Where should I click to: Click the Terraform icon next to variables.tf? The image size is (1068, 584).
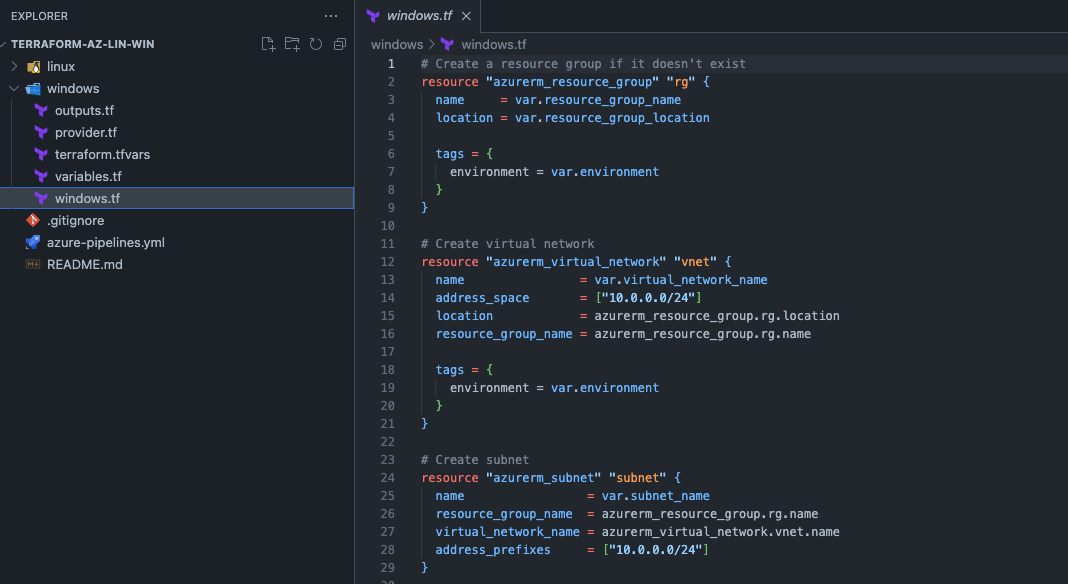[x=40, y=176]
